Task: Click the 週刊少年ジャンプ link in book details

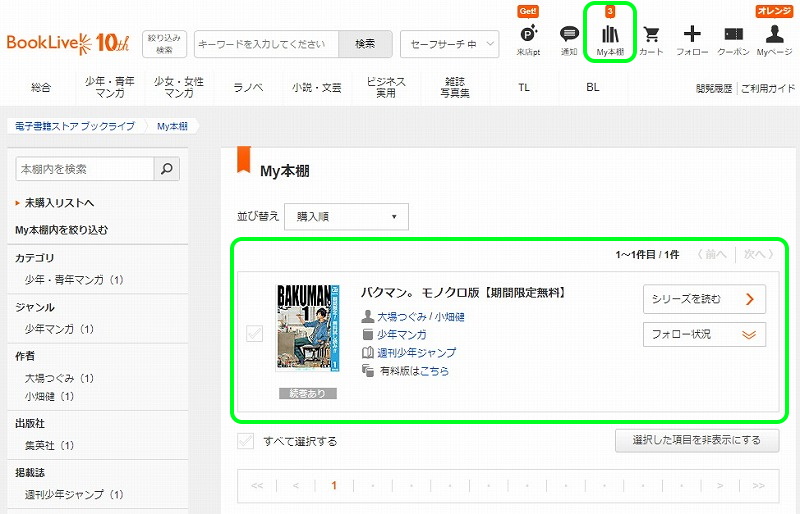Action: click(416, 353)
